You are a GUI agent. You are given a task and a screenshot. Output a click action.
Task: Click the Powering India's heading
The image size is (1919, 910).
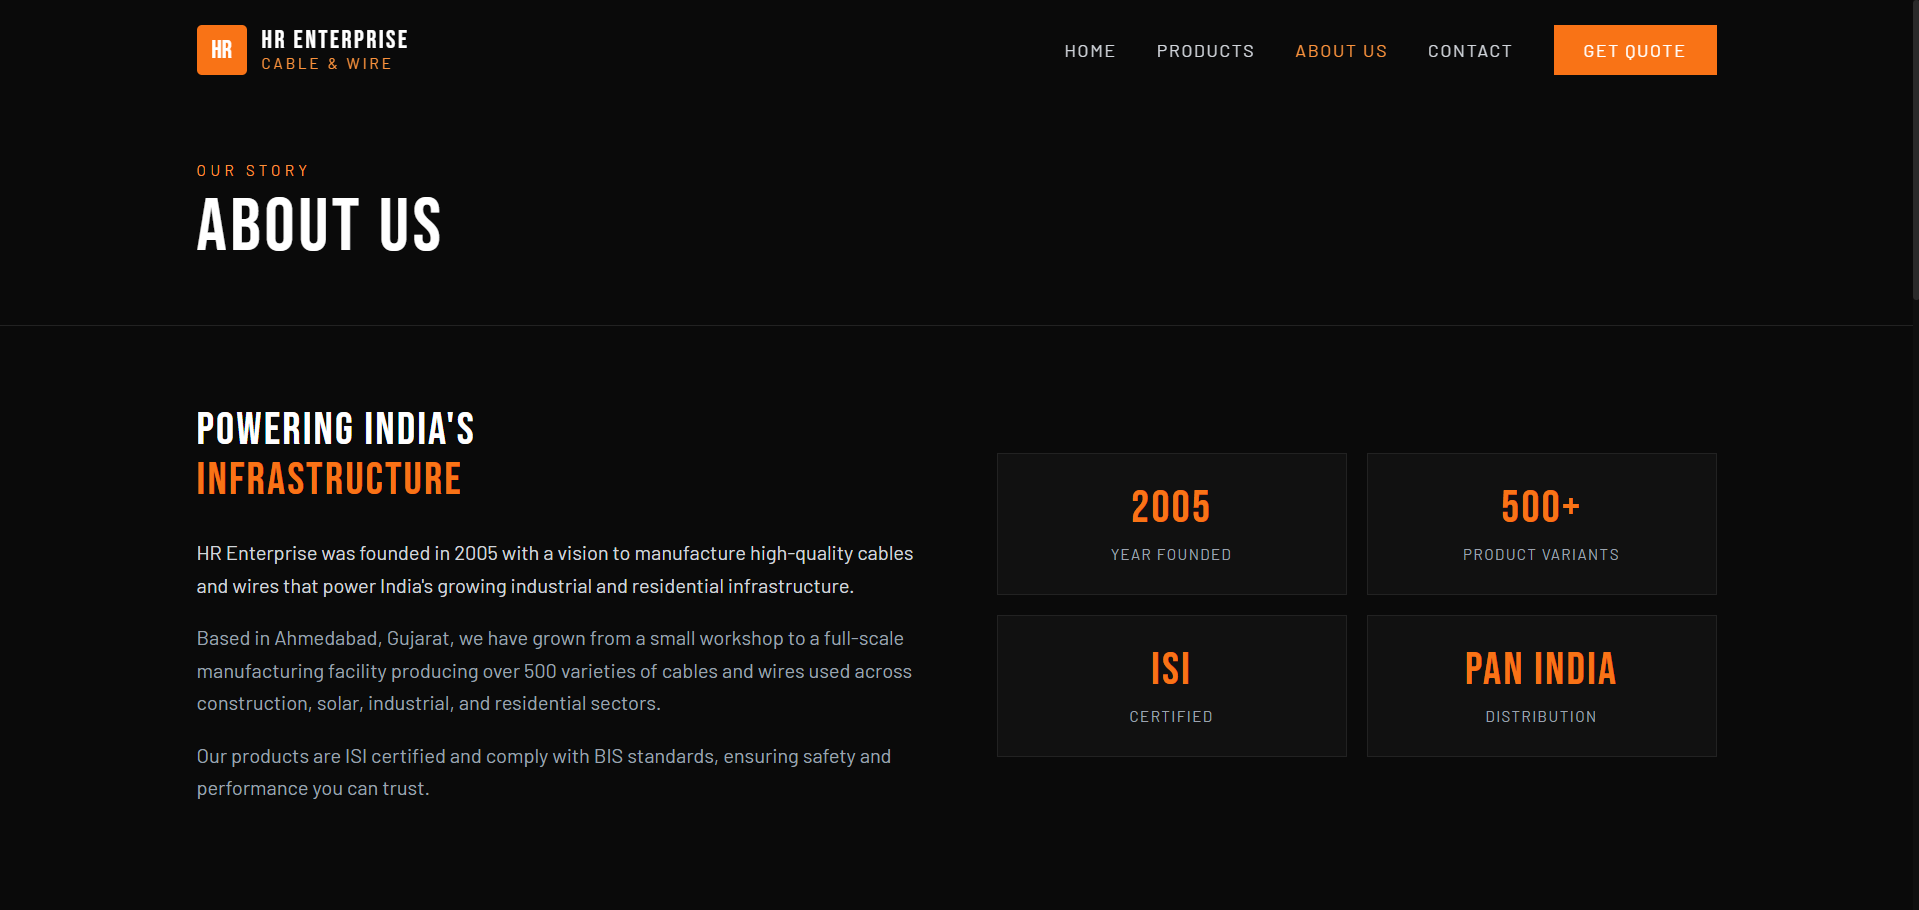tap(335, 429)
